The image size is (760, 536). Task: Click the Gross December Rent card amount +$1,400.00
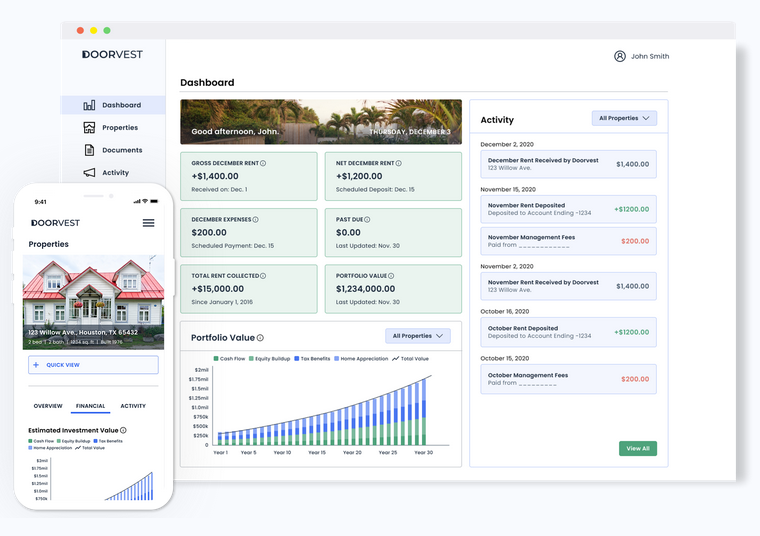tap(215, 176)
